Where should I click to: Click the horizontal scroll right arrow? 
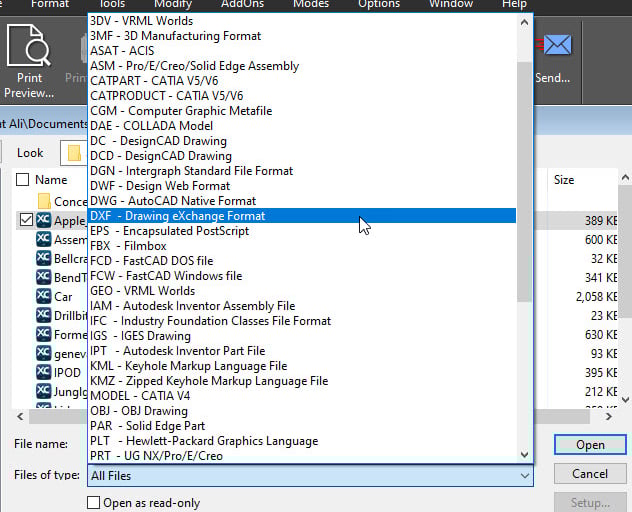(609, 416)
